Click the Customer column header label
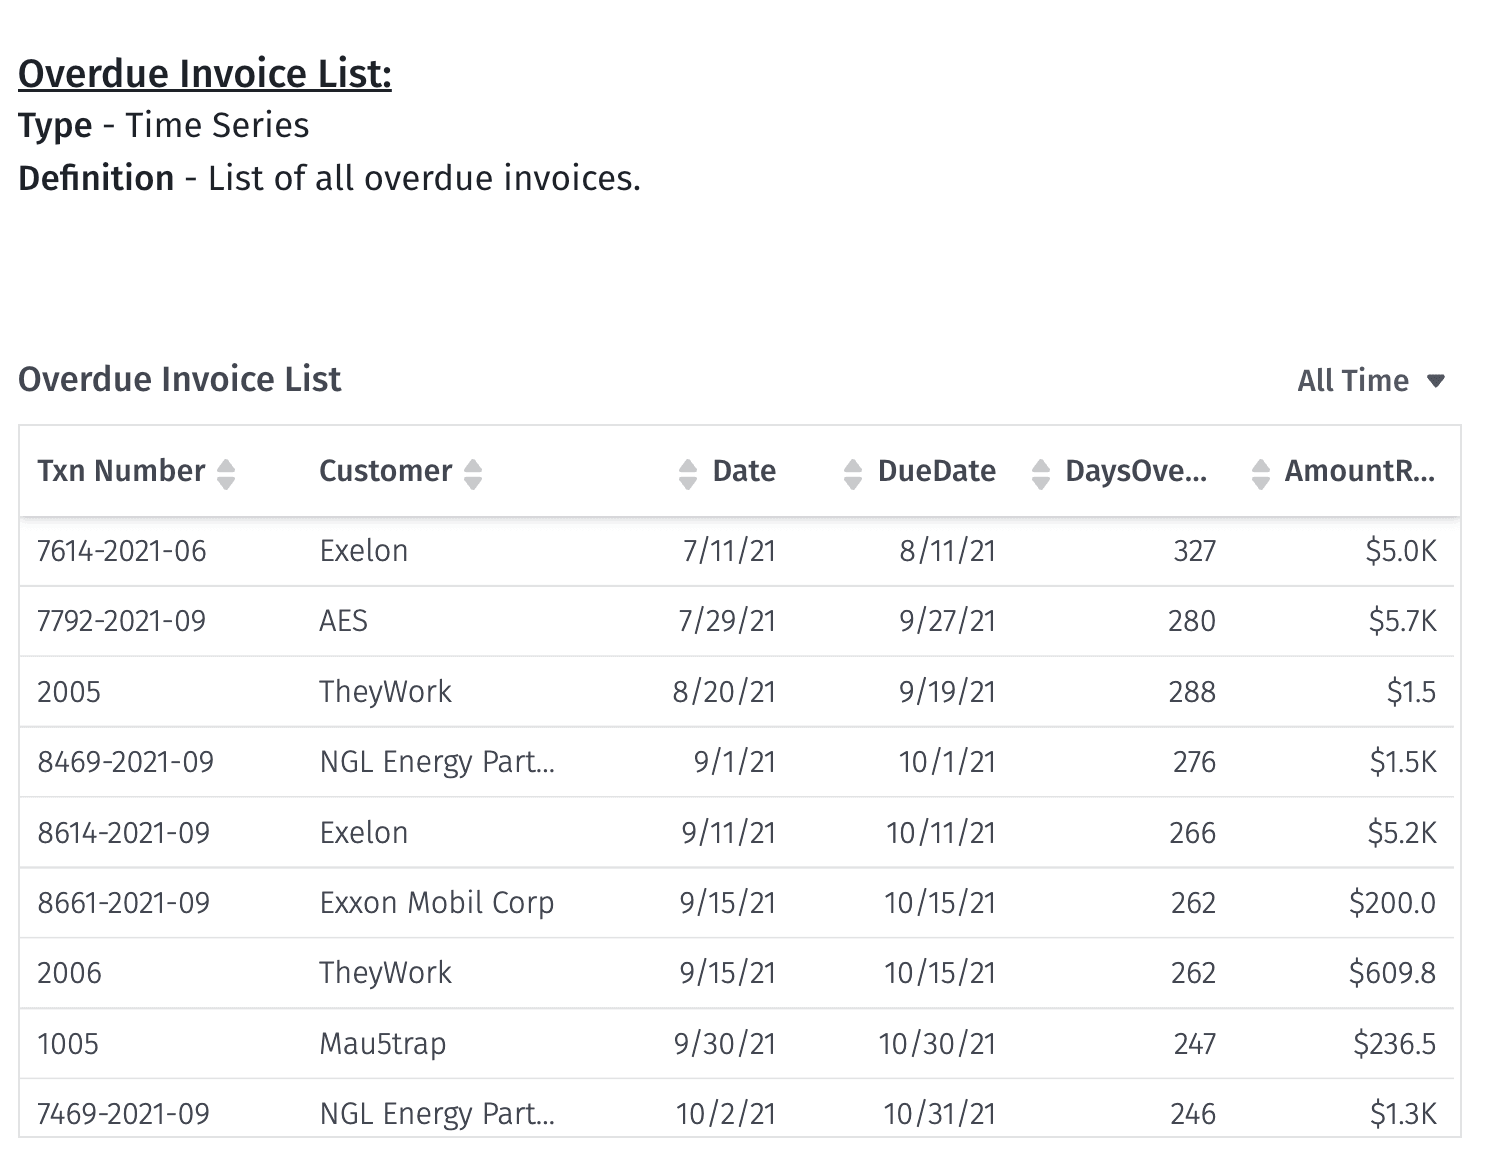Image resolution: width=1510 pixels, height=1170 pixels. click(385, 471)
